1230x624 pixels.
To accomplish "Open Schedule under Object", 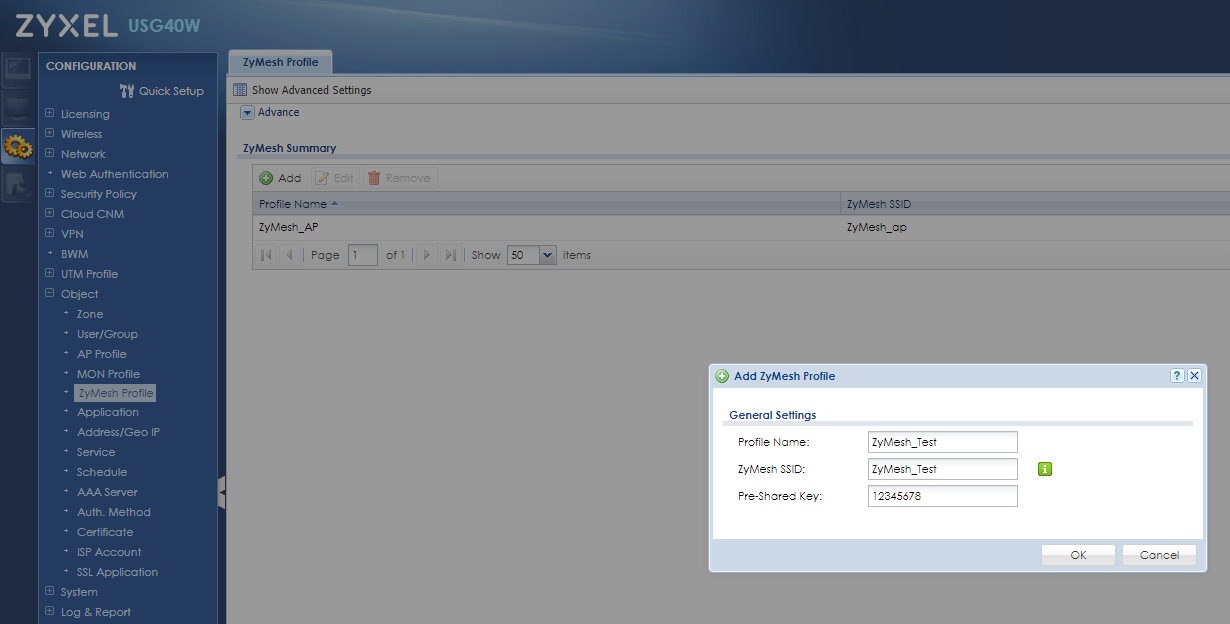I will [x=102, y=472].
